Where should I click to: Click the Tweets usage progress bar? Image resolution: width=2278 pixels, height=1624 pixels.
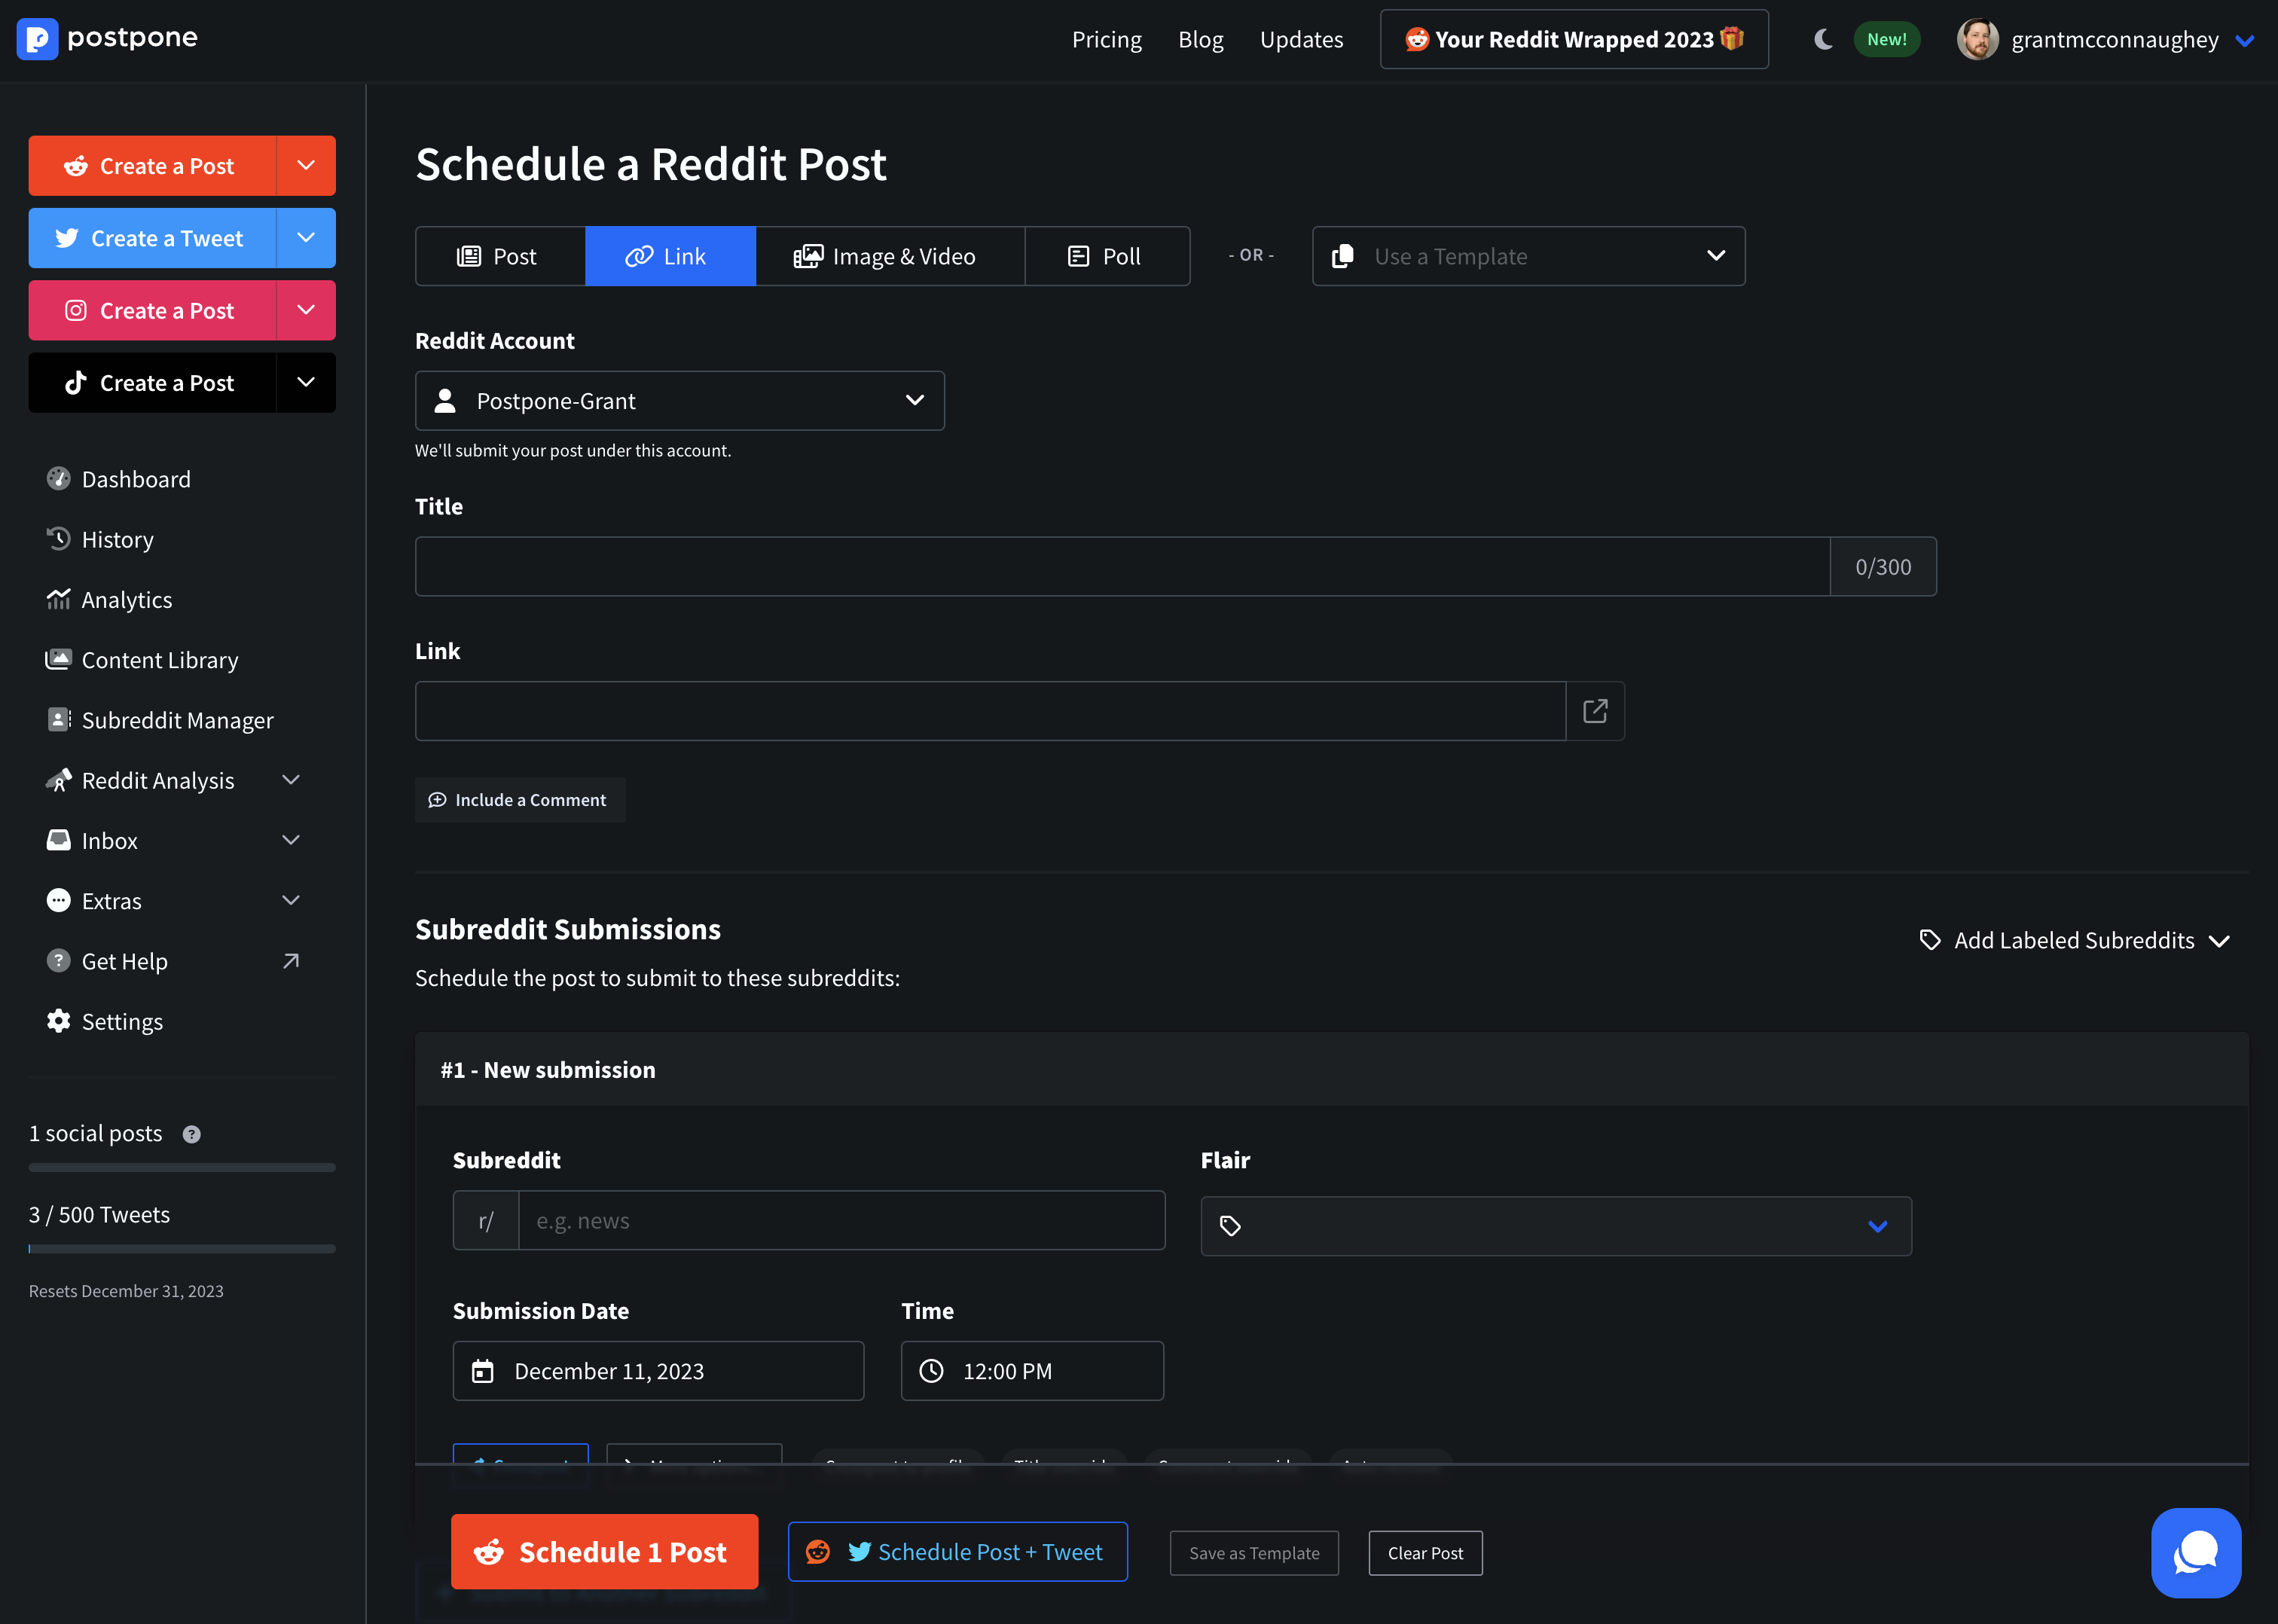point(182,1248)
